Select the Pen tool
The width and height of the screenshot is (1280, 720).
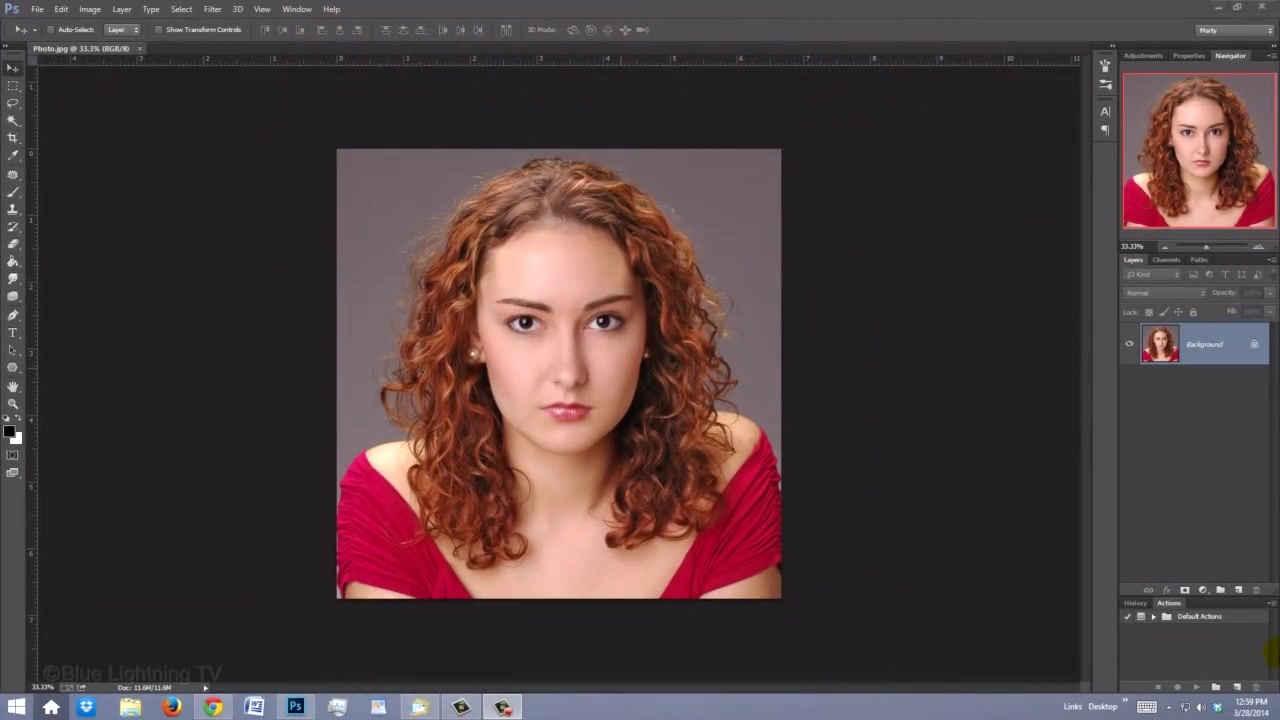coord(13,315)
